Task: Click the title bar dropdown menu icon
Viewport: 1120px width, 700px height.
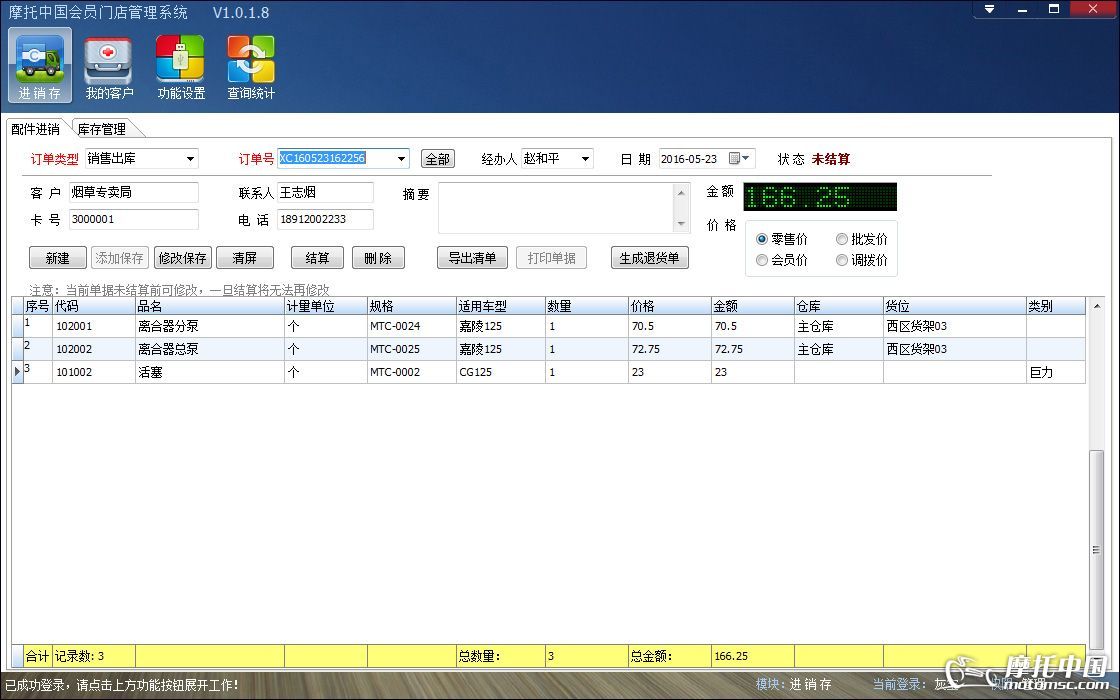Action: 989,9
